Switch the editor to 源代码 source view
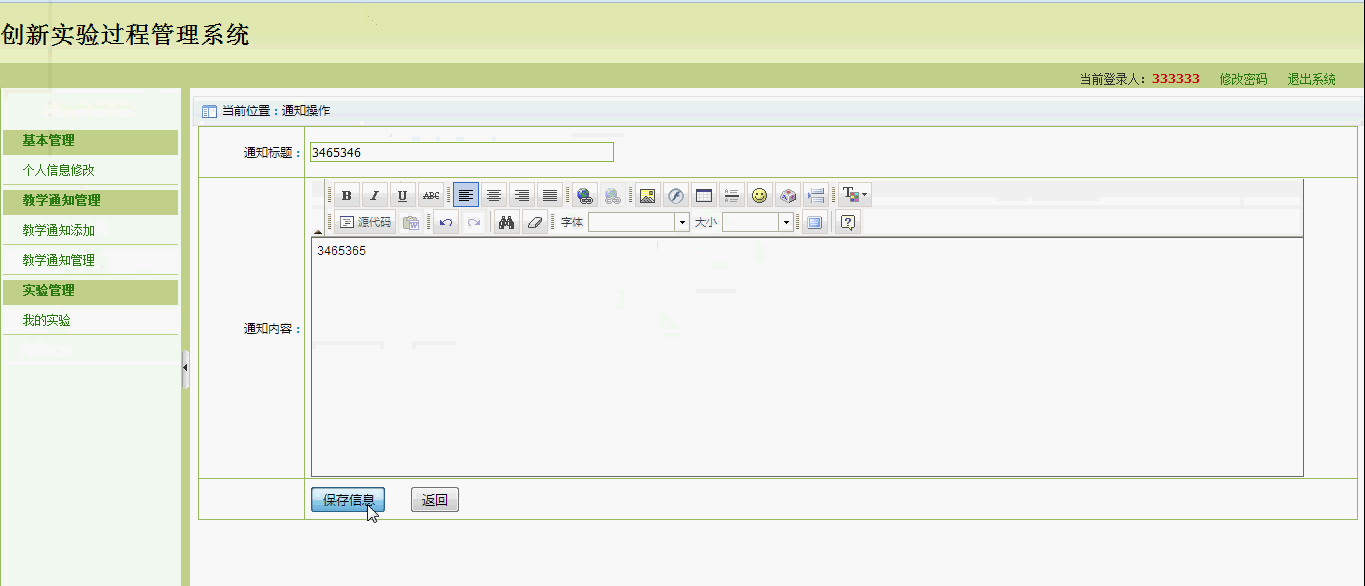The height and width of the screenshot is (586, 1365). (365, 222)
